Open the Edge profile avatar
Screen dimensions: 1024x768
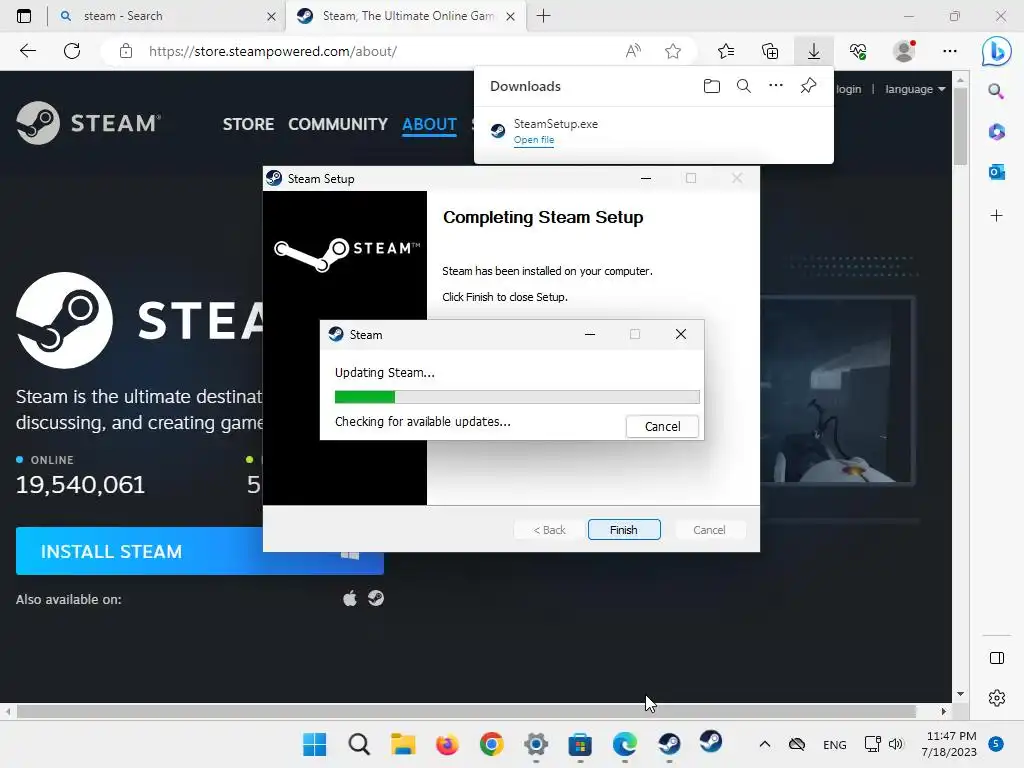pyautogui.click(x=904, y=51)
